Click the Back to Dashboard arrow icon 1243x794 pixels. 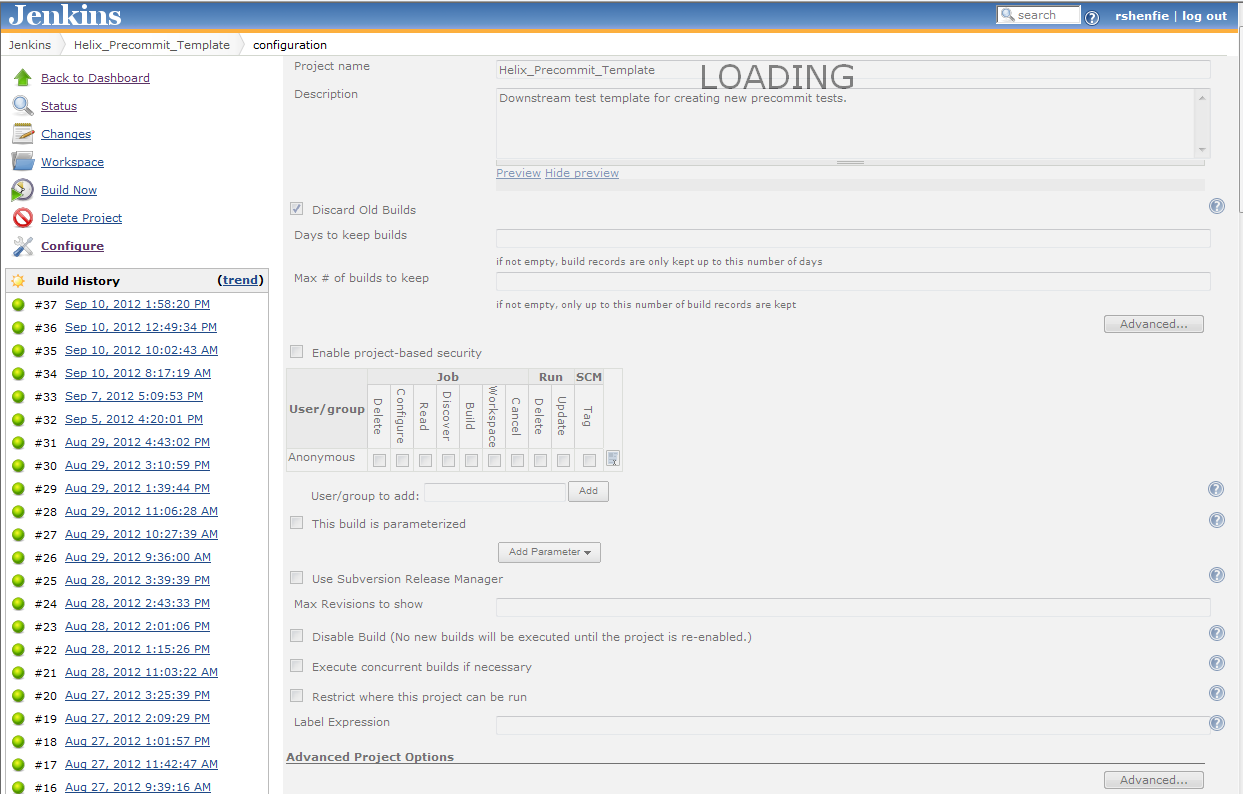23,78
